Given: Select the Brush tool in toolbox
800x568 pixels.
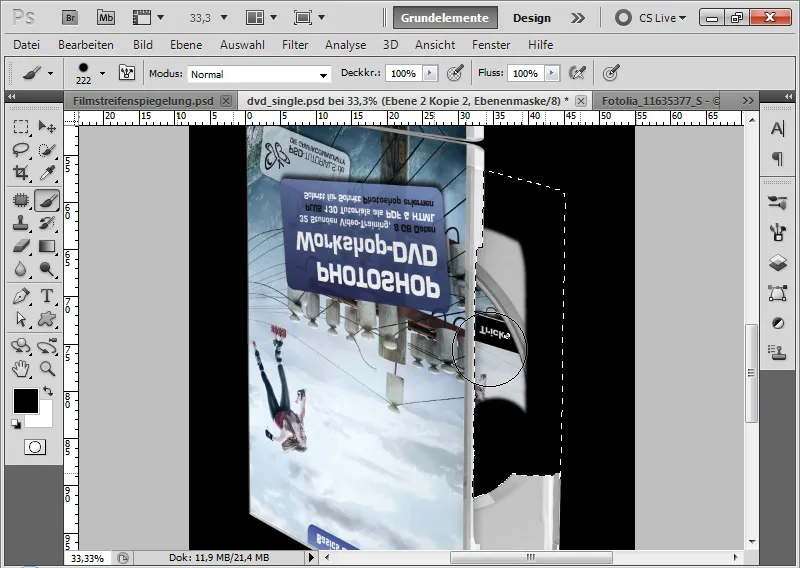Looking at the screenshot, I should [x=47, y=200].
